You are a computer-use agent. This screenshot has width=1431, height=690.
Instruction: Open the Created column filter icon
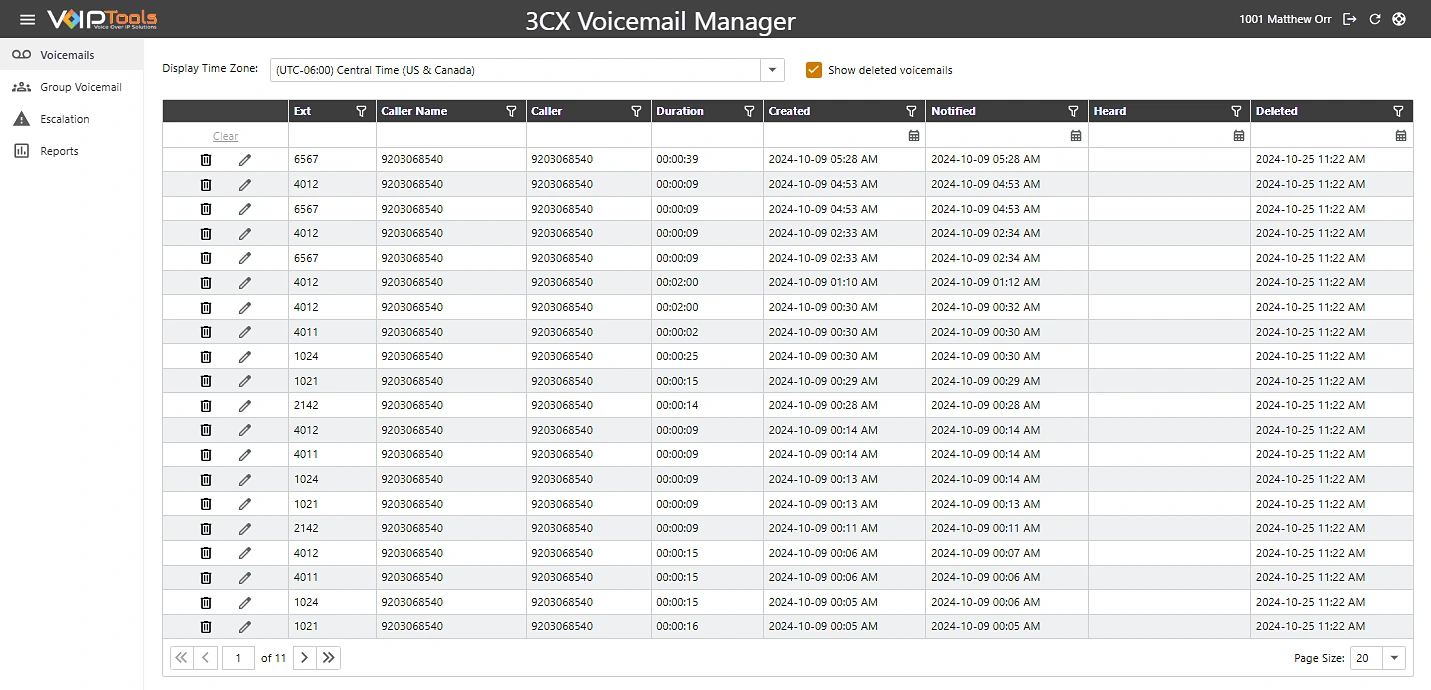tap(911, 111)
